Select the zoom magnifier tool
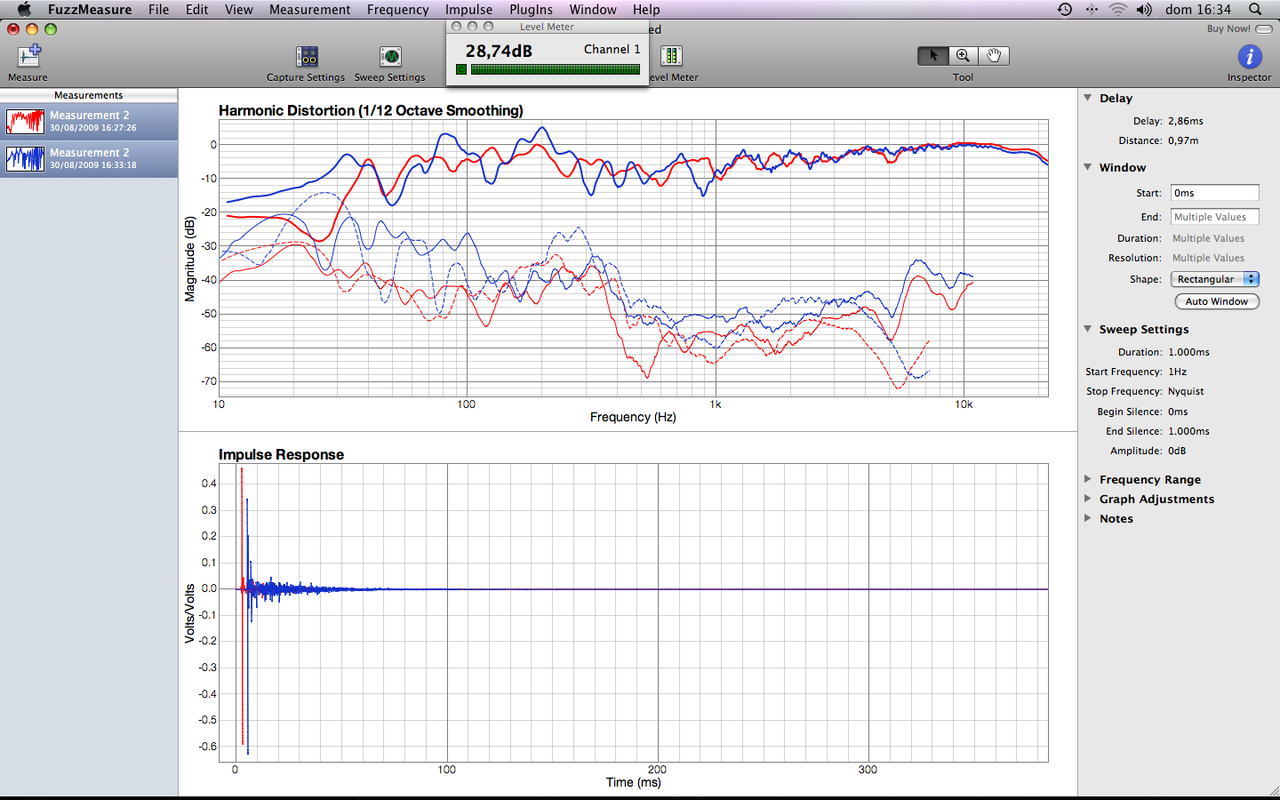 pos(963,56)
